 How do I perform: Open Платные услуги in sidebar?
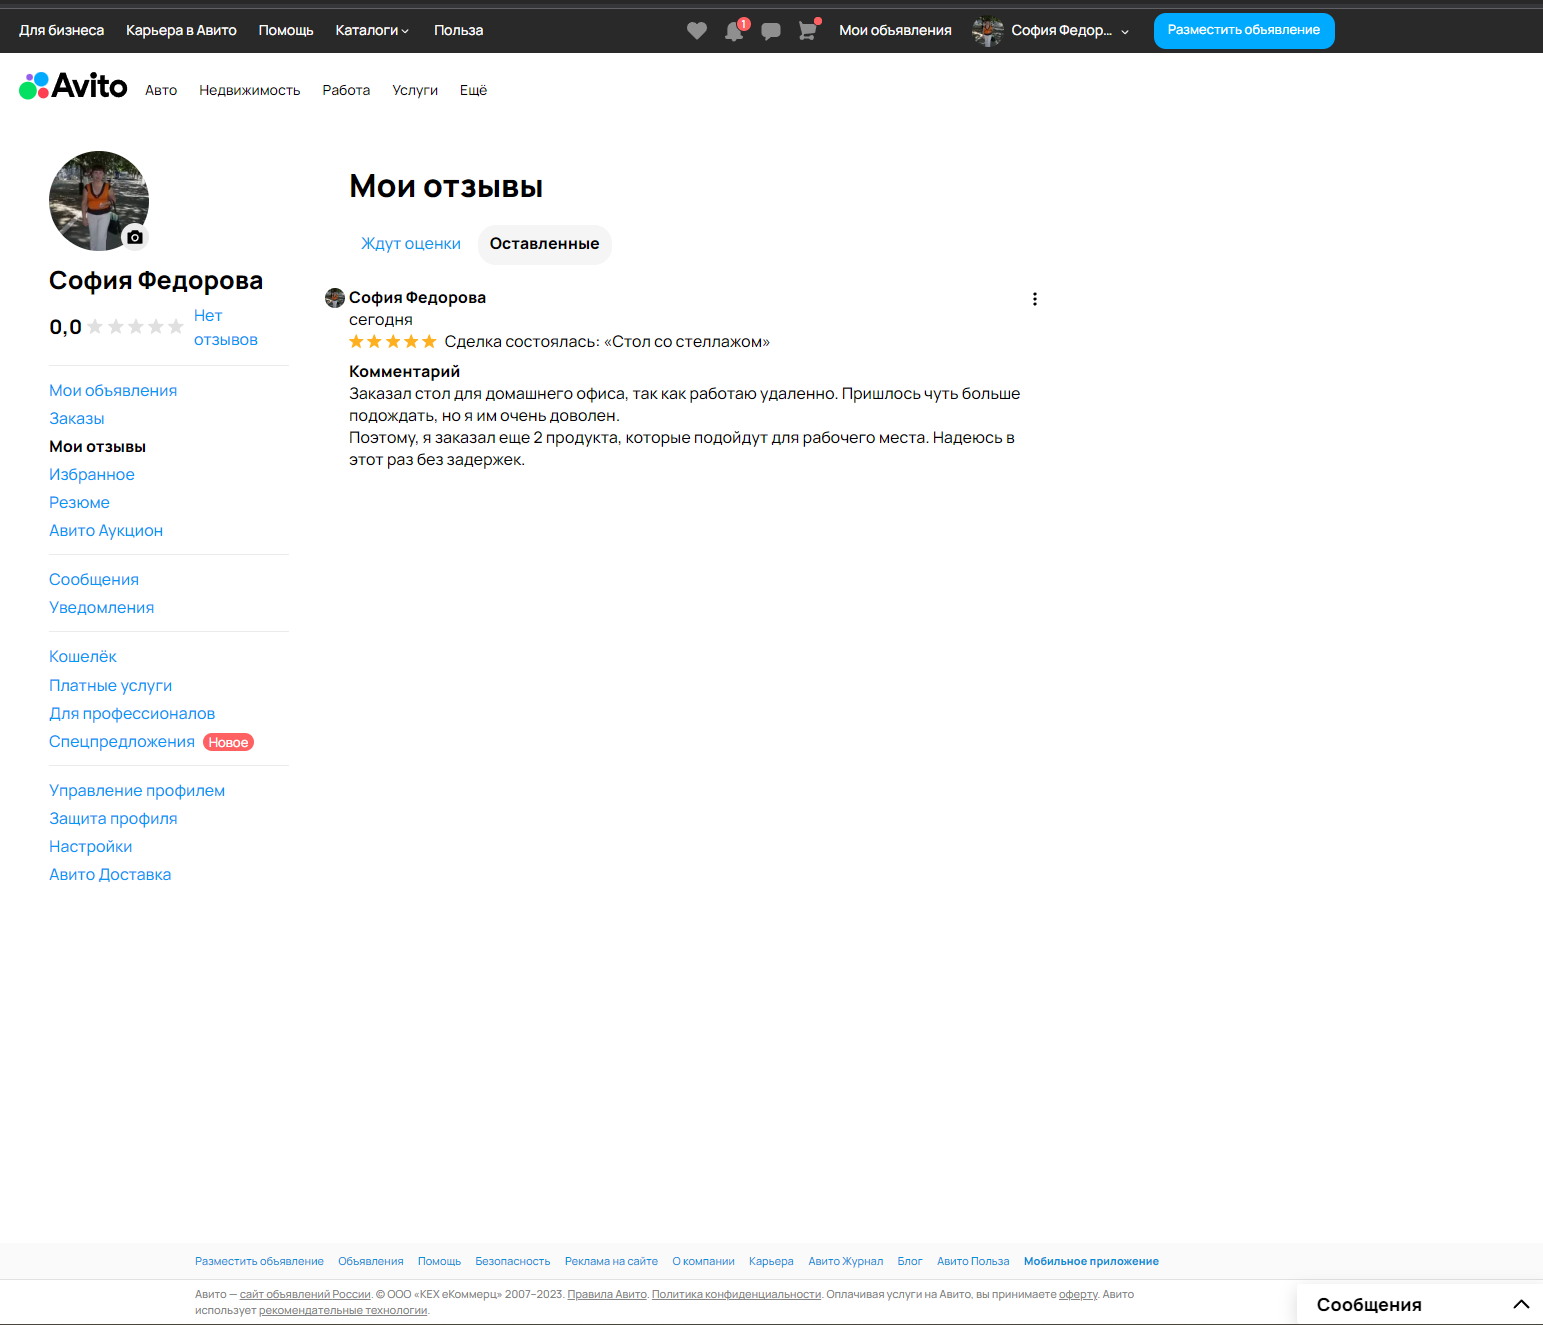coord(110,686)
